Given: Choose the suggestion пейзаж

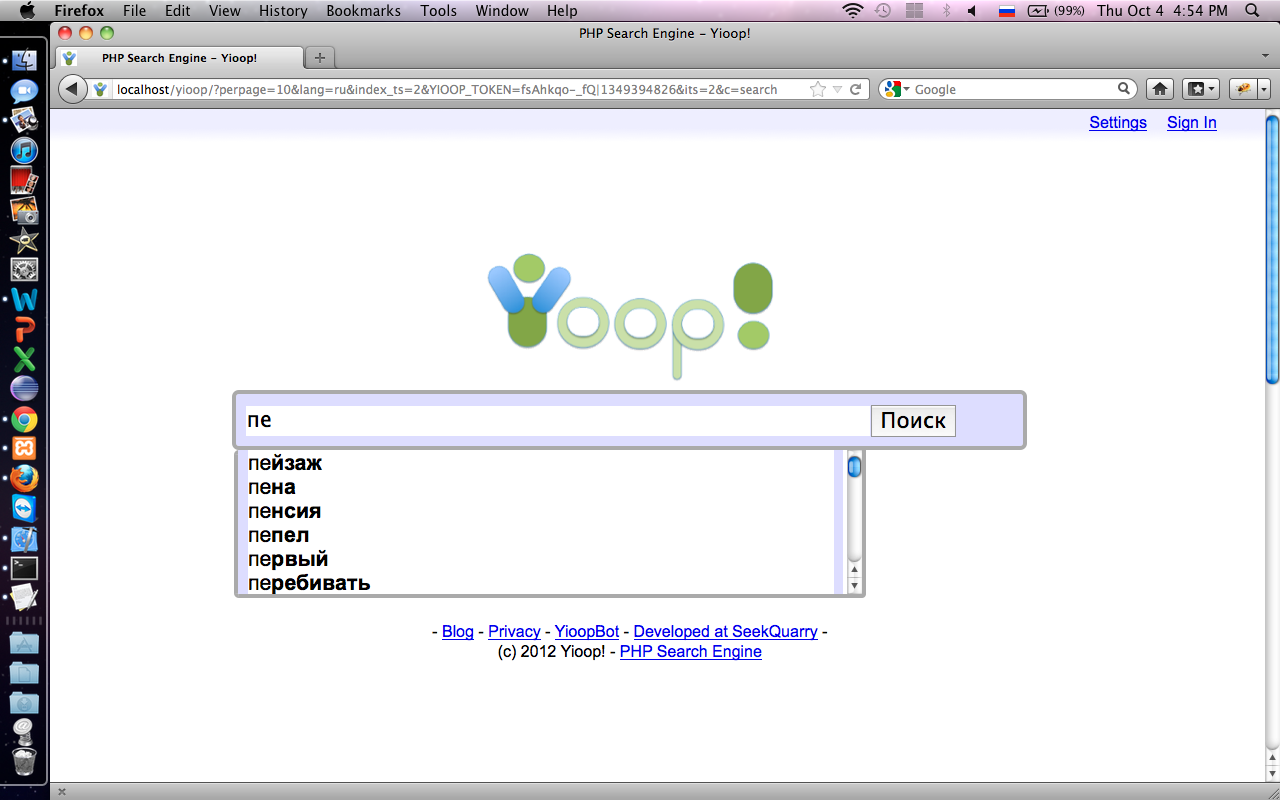Looking at the screenshot, I should coord(540,463).
